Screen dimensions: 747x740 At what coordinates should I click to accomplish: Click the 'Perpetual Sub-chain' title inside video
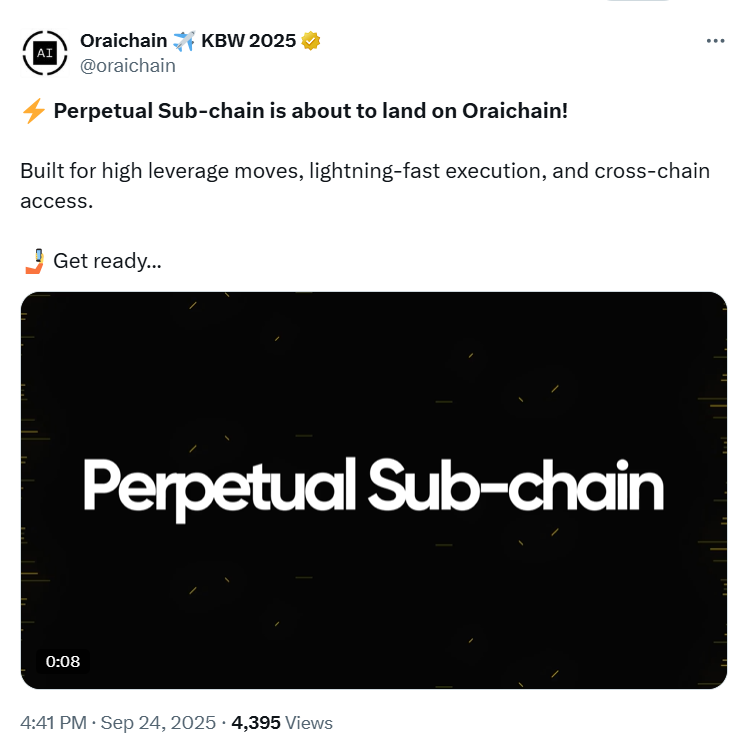pyautogui.click(x=373, y=490)
